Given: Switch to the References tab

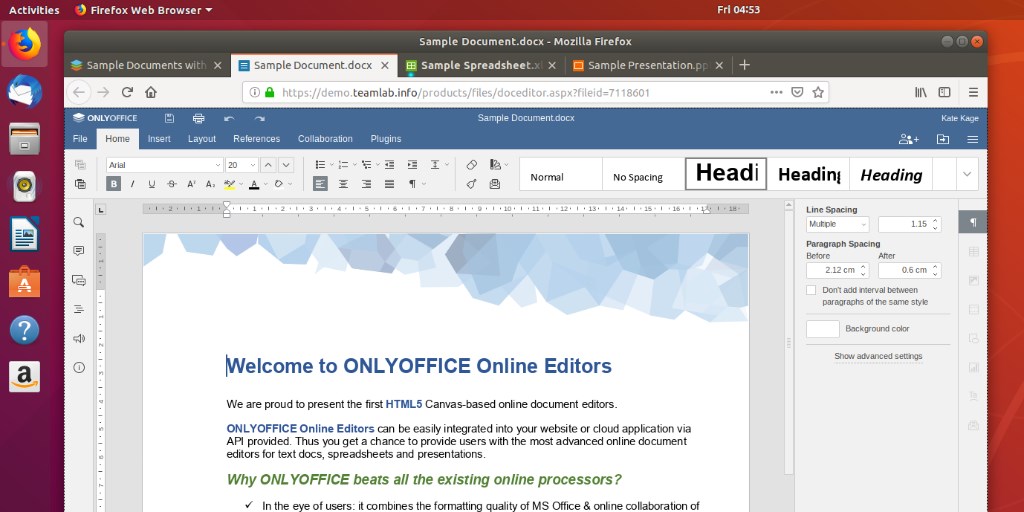Looking at the screenshot, I should point(257,139).
